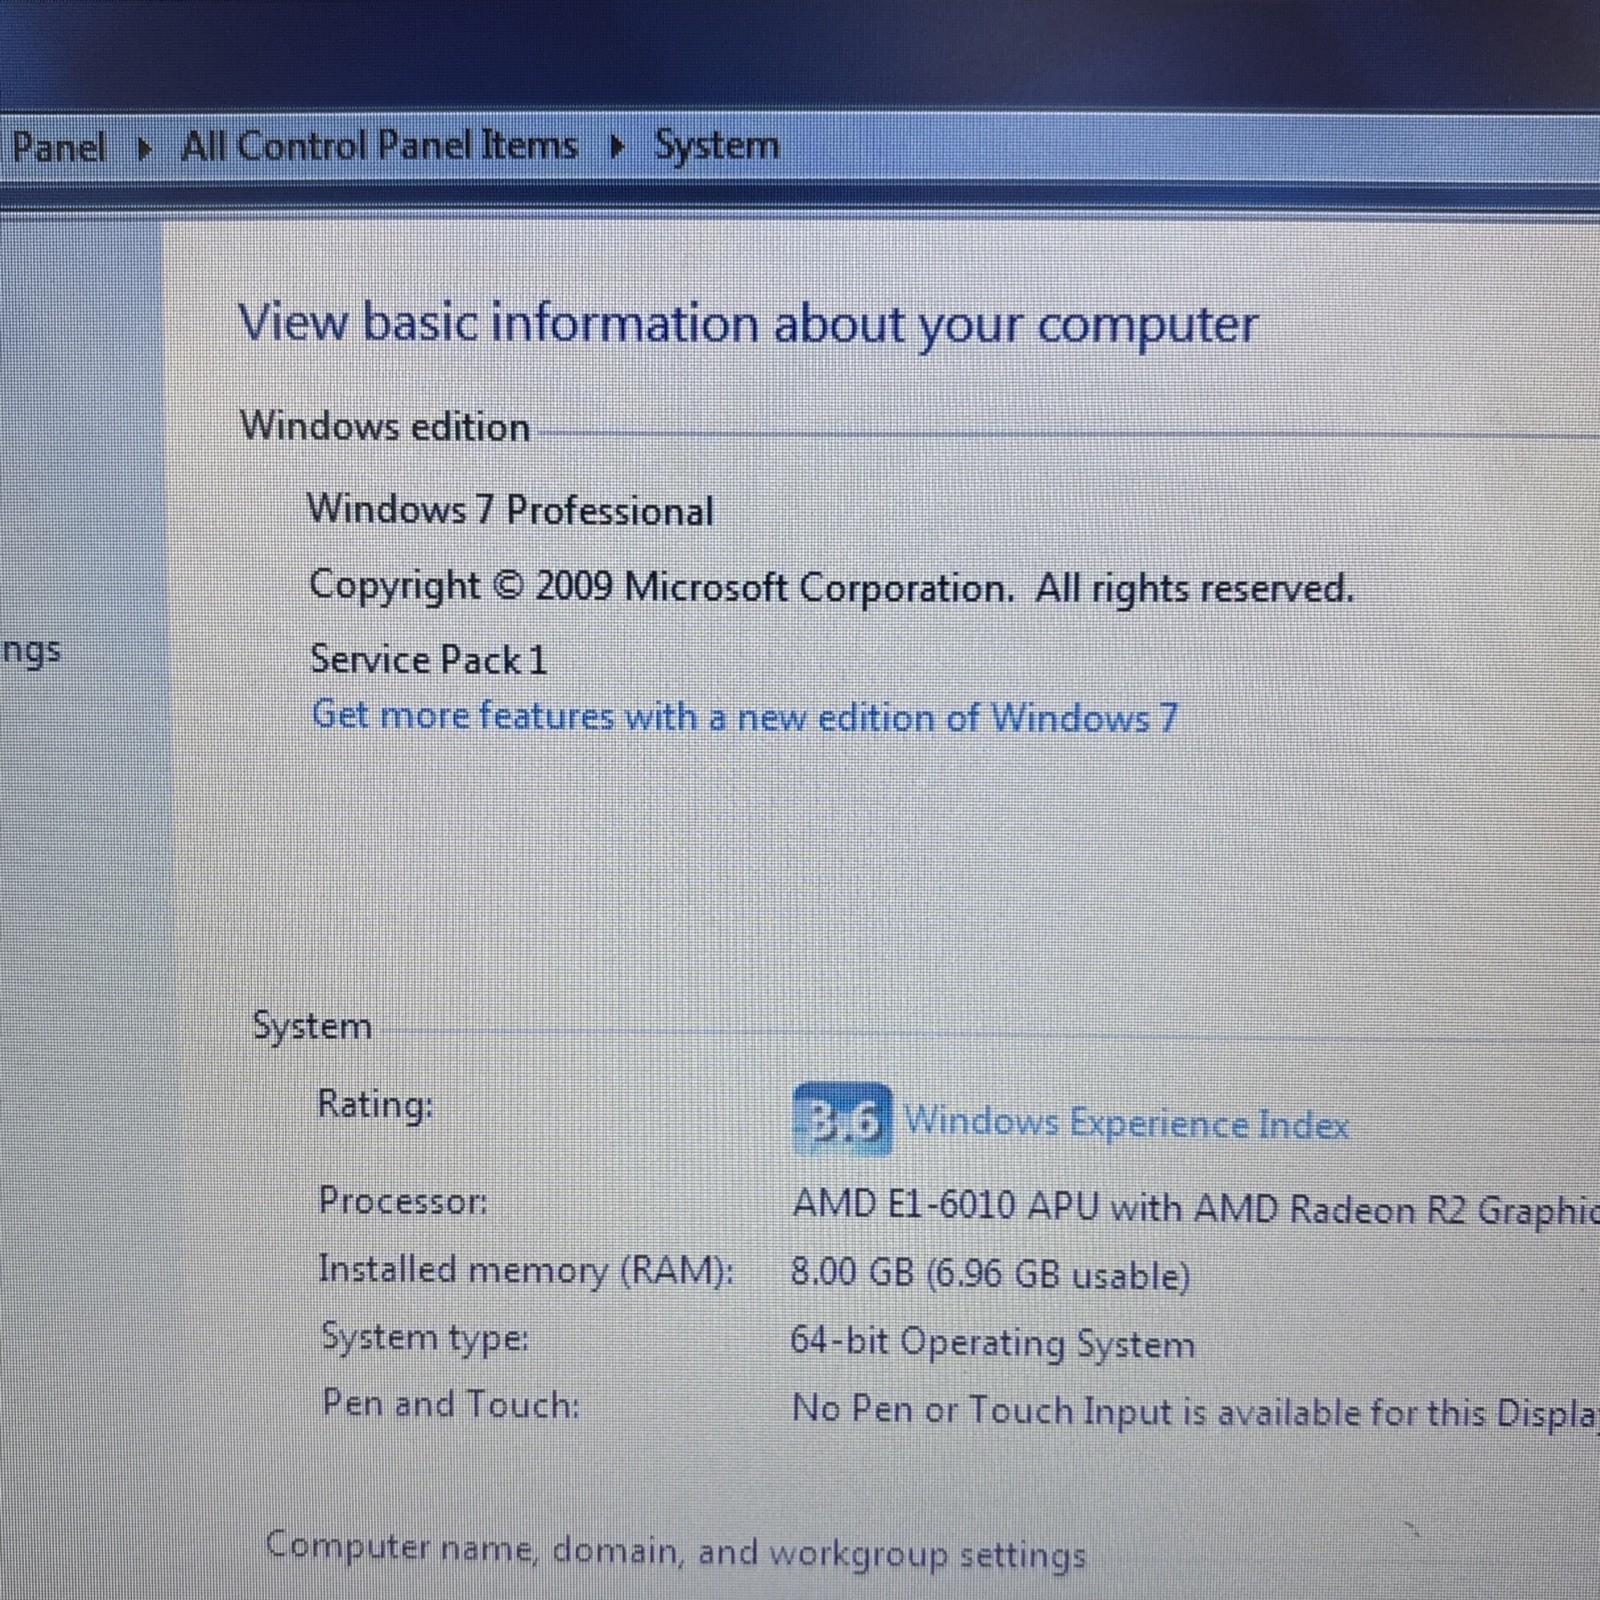Open the Windows Experience Index link
Screen dimensions: 1600x1600
coord(1126,1123)
